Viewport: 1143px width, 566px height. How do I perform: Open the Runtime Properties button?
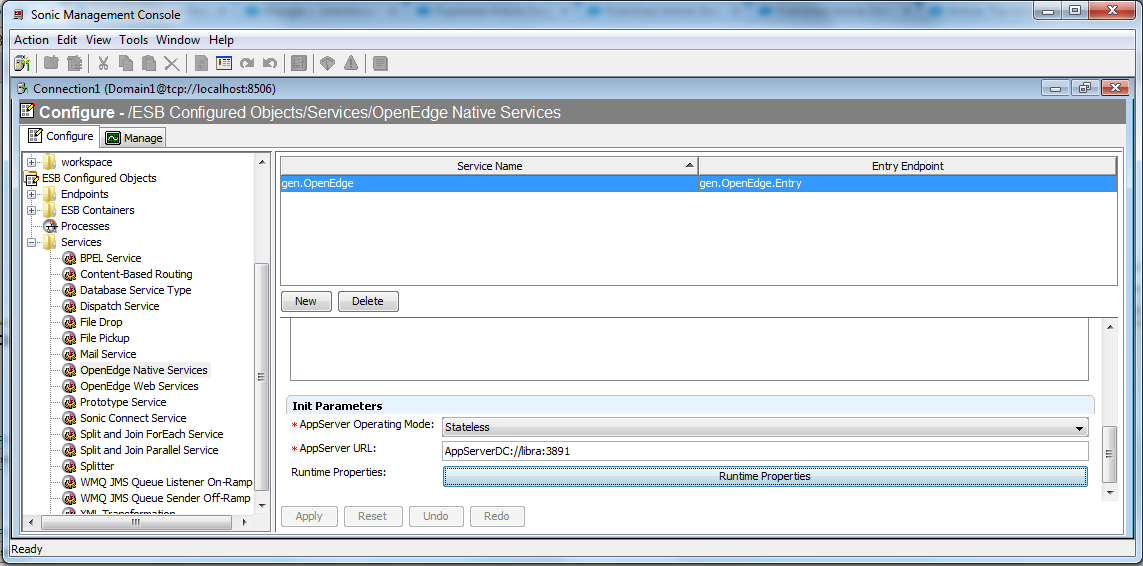coord(765,476)
